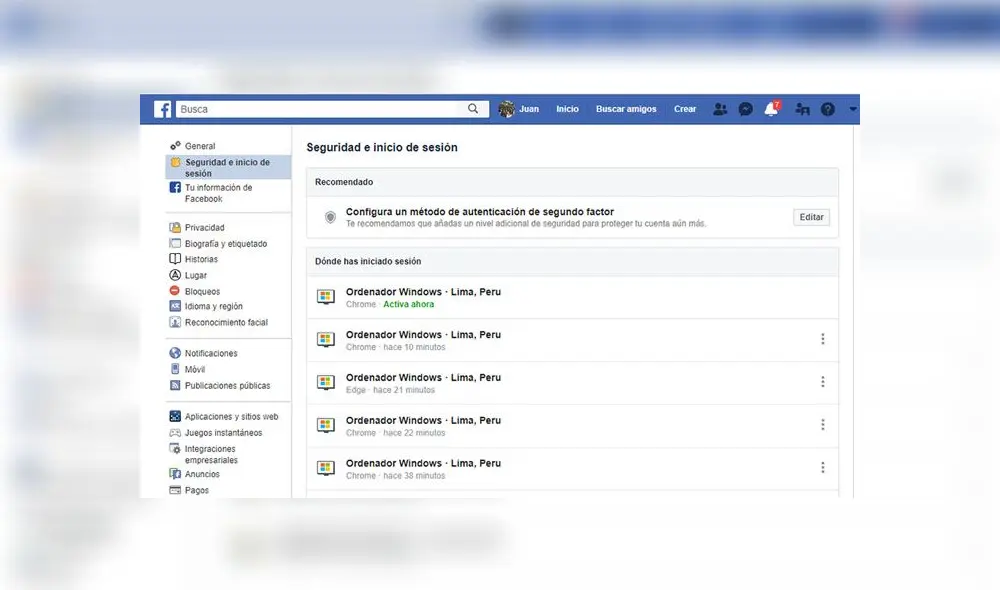The height and width of the screenshot is (590, 1000).
Task: Select Buscar amigos in the navigation bar
Action: (626, 109)
